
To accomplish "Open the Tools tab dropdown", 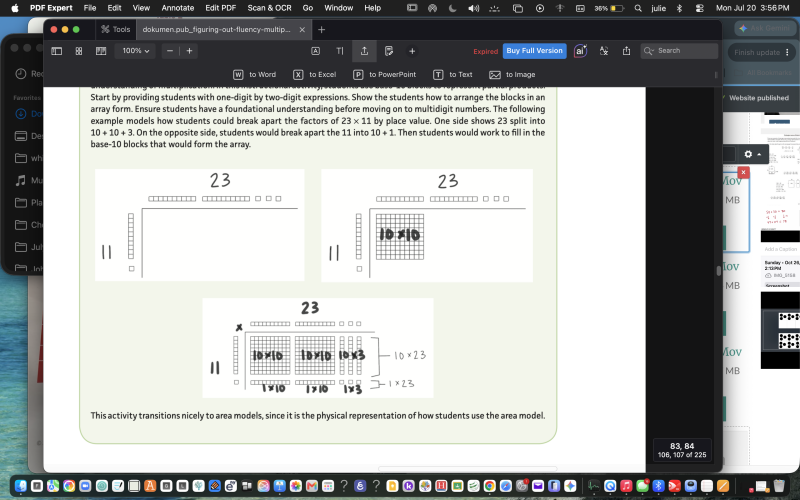I will click(x=116, y=30).
